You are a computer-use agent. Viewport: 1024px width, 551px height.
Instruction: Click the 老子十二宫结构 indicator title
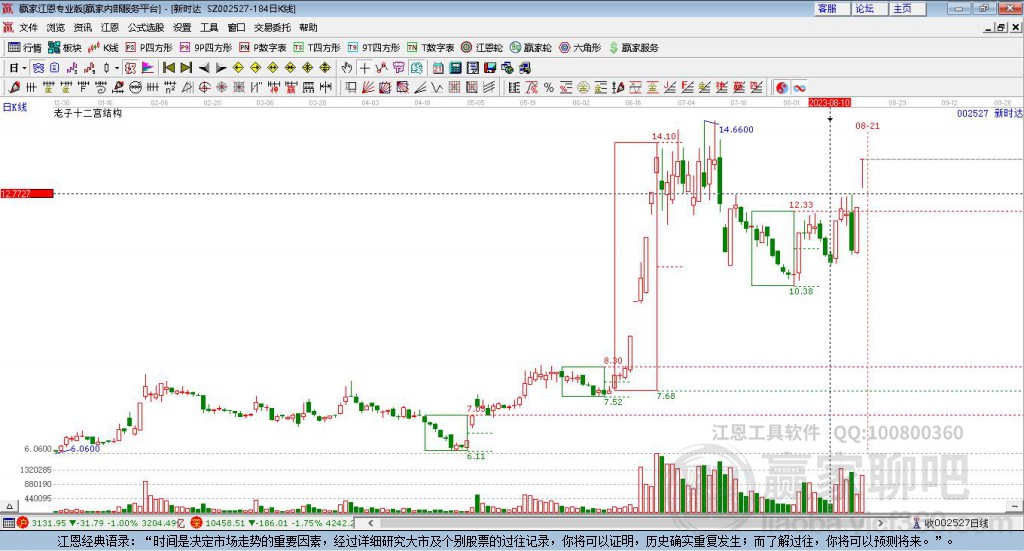pos(88,113)
